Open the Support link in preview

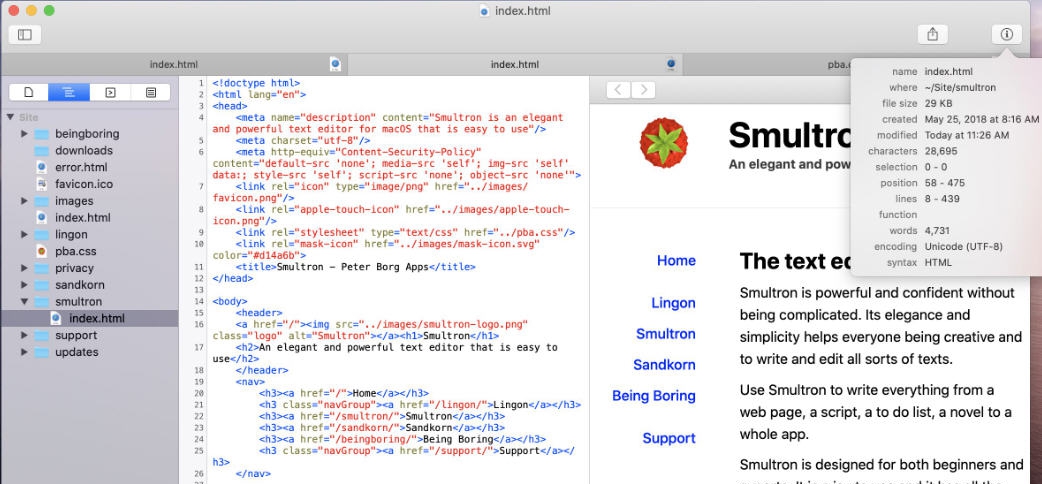[x=669, y=438]
